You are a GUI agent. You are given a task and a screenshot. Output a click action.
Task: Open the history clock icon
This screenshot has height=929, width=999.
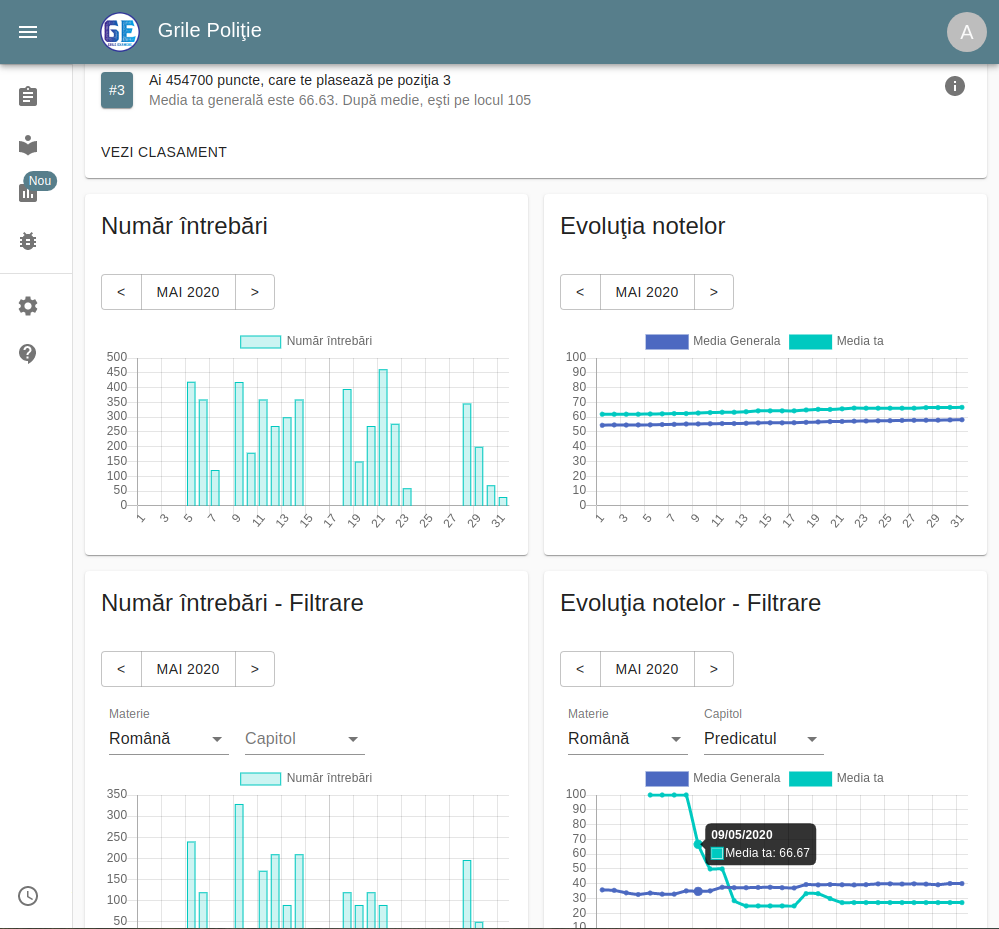tap(28, 896)
